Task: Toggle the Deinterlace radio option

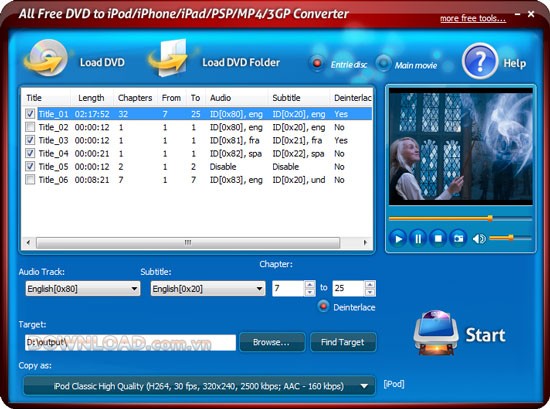Action: [323, 306]
